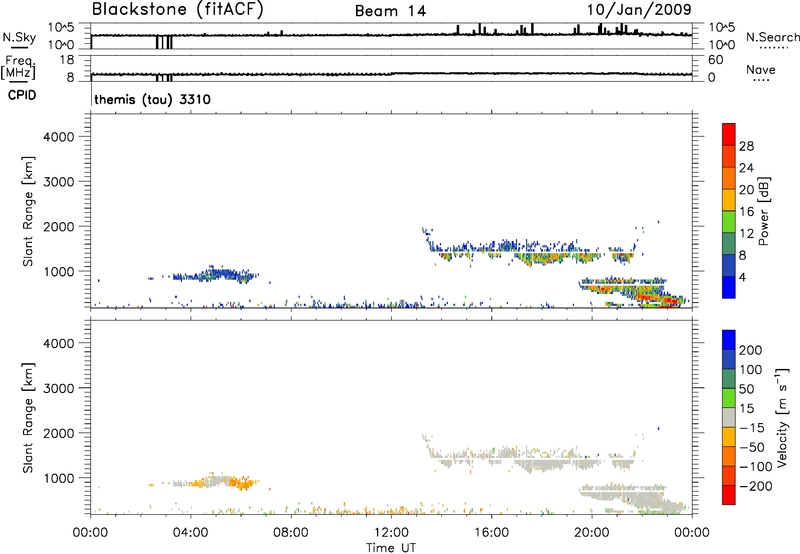Click the '12' label on the Power colorbar
This screenshot has width=800, height=554.
pos(746,234)
